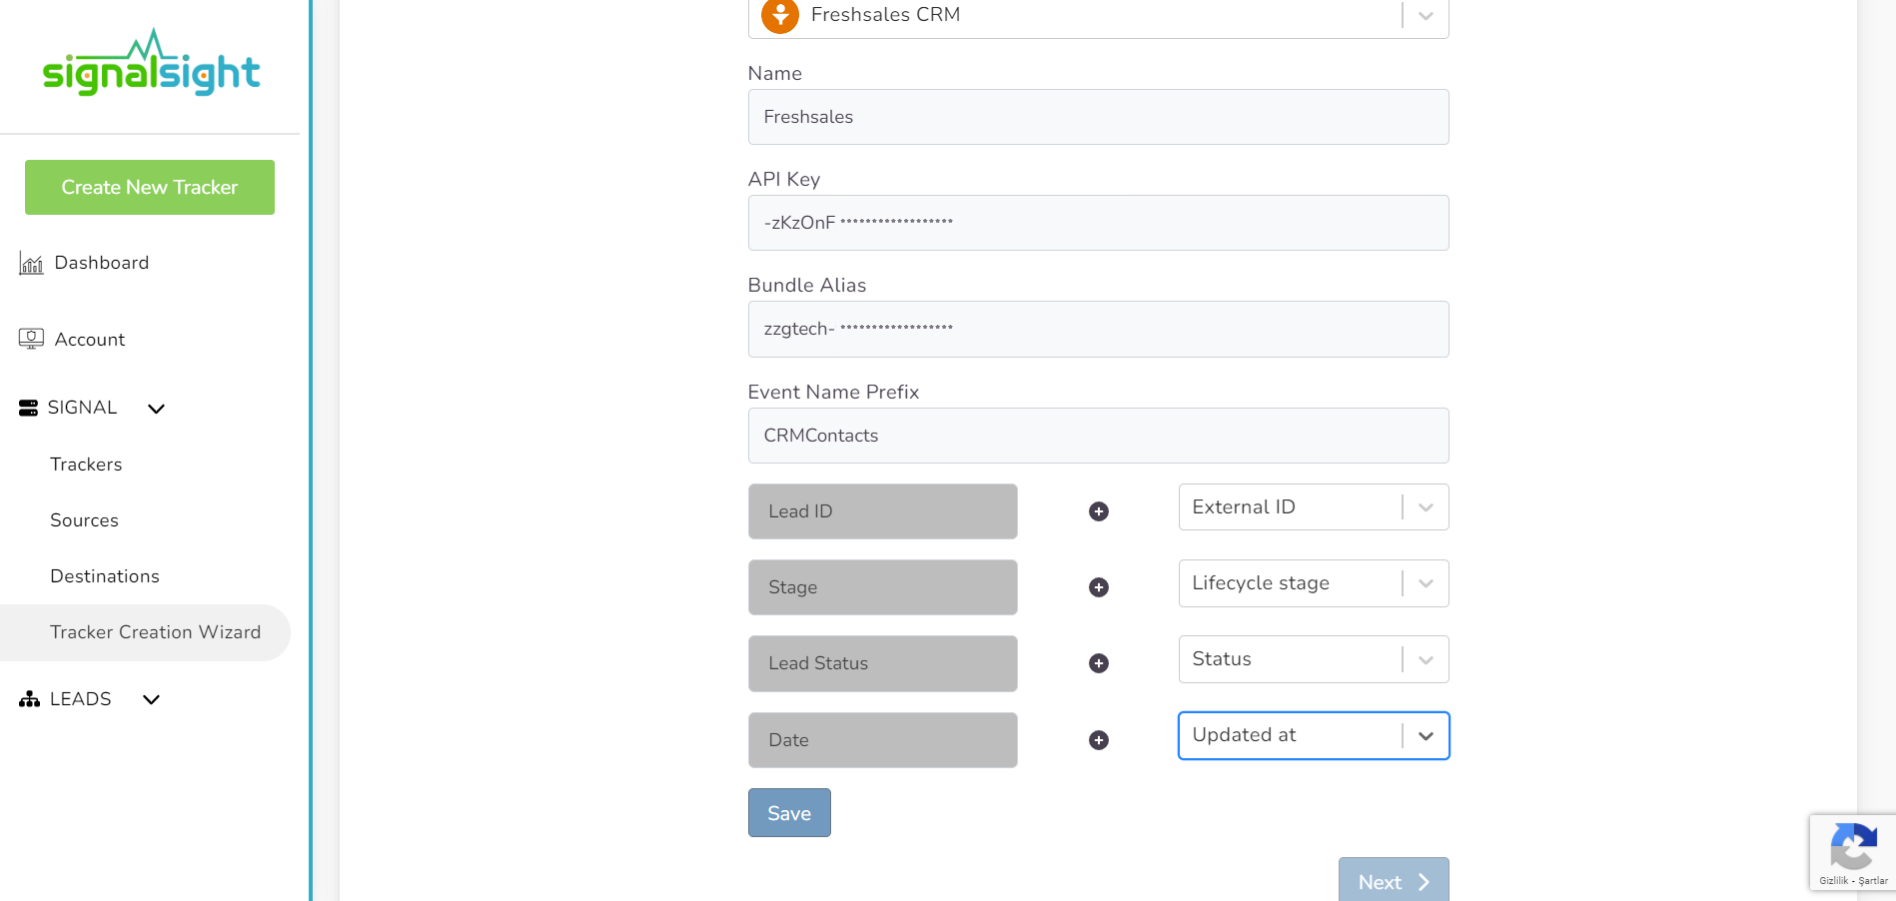Open the Account page
Image resolution: width=1896 pixels, height=901 pixels.
(x=89, y=339)
